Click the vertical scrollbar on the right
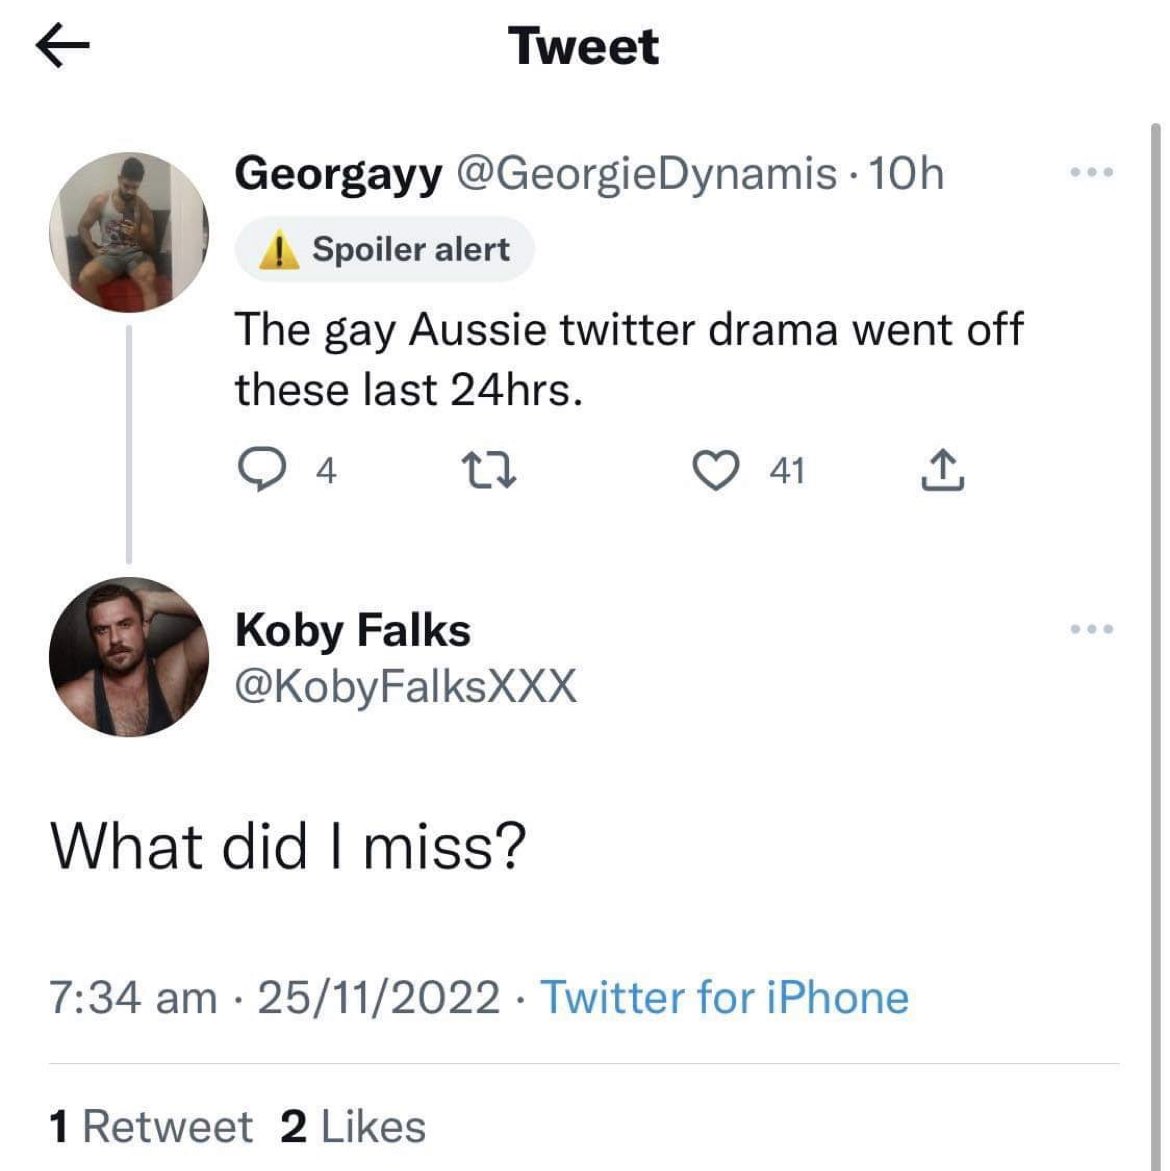 pyautogui.click(x=1155, y=600)
